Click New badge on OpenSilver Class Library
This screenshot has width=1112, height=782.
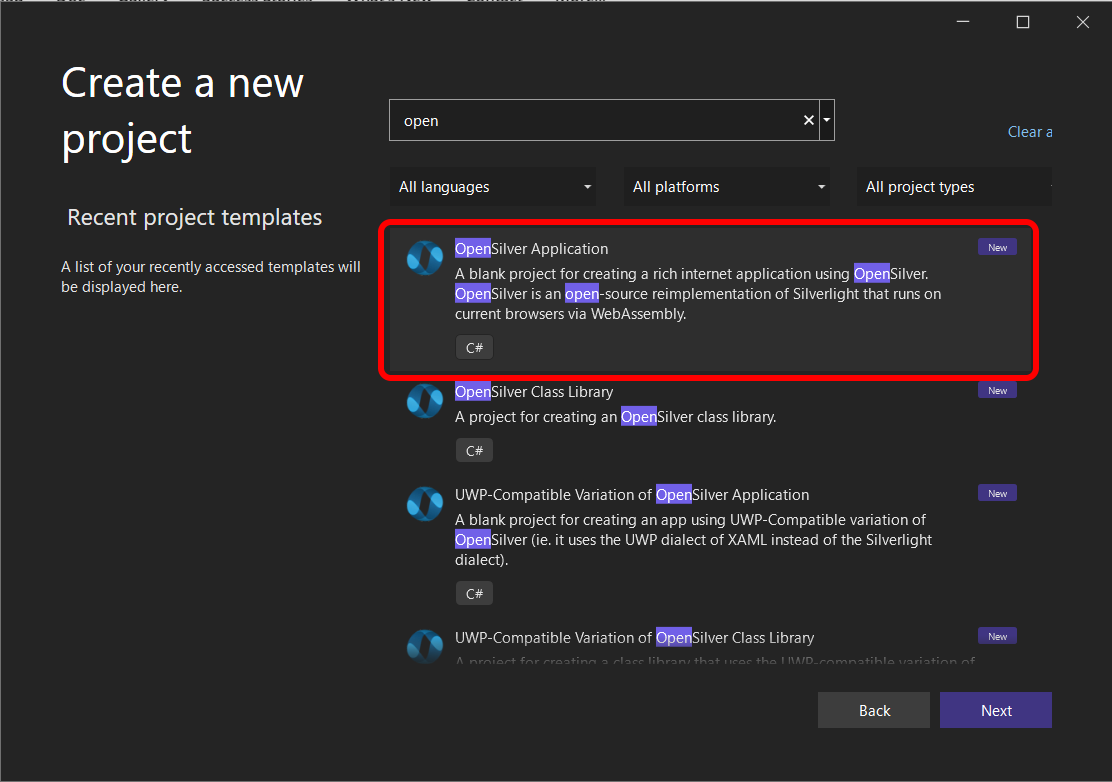[997, 391]
